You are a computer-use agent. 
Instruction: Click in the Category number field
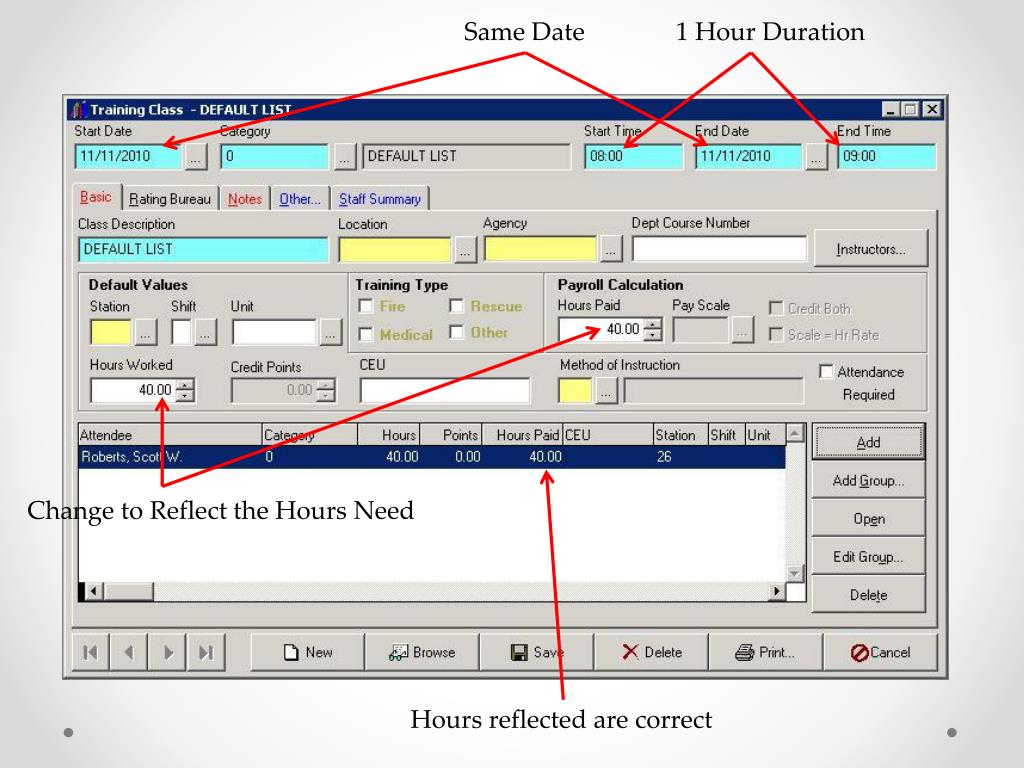coord(275,157)
